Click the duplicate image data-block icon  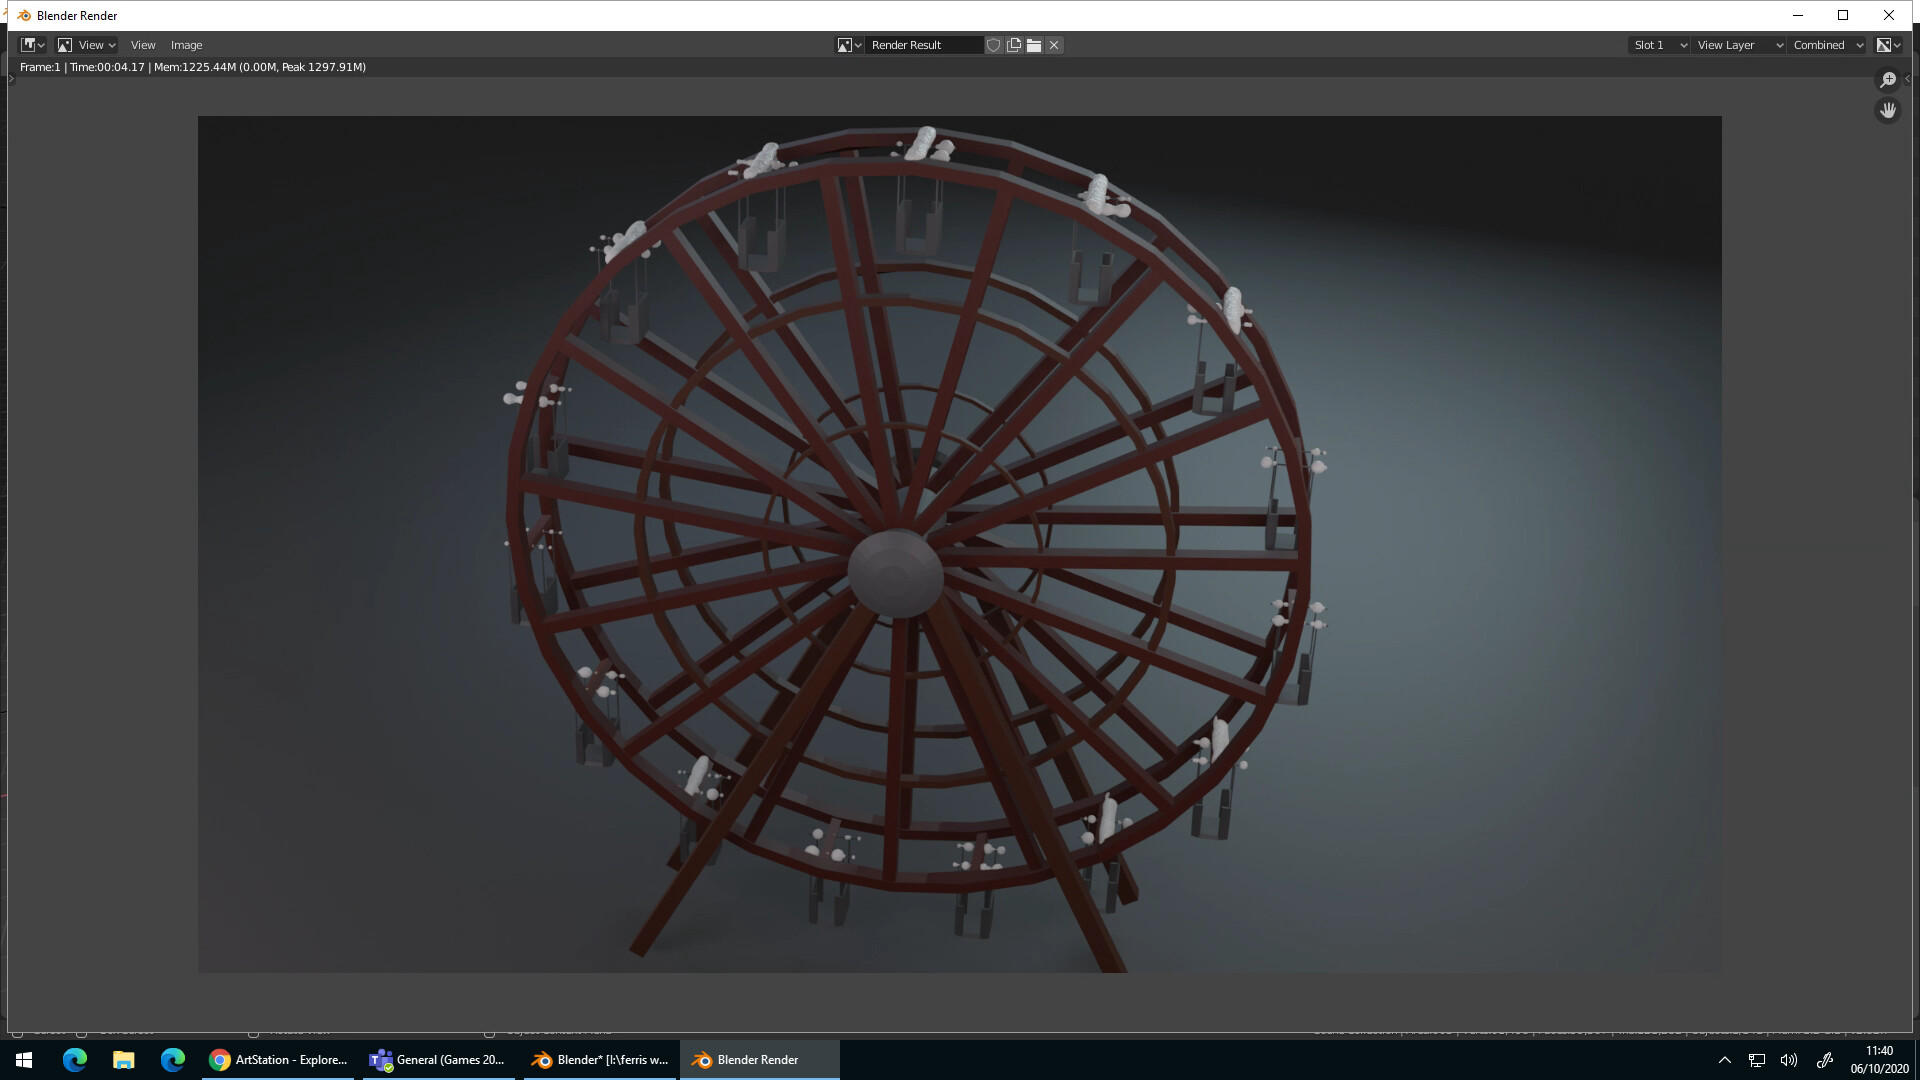coord(1013,45)
